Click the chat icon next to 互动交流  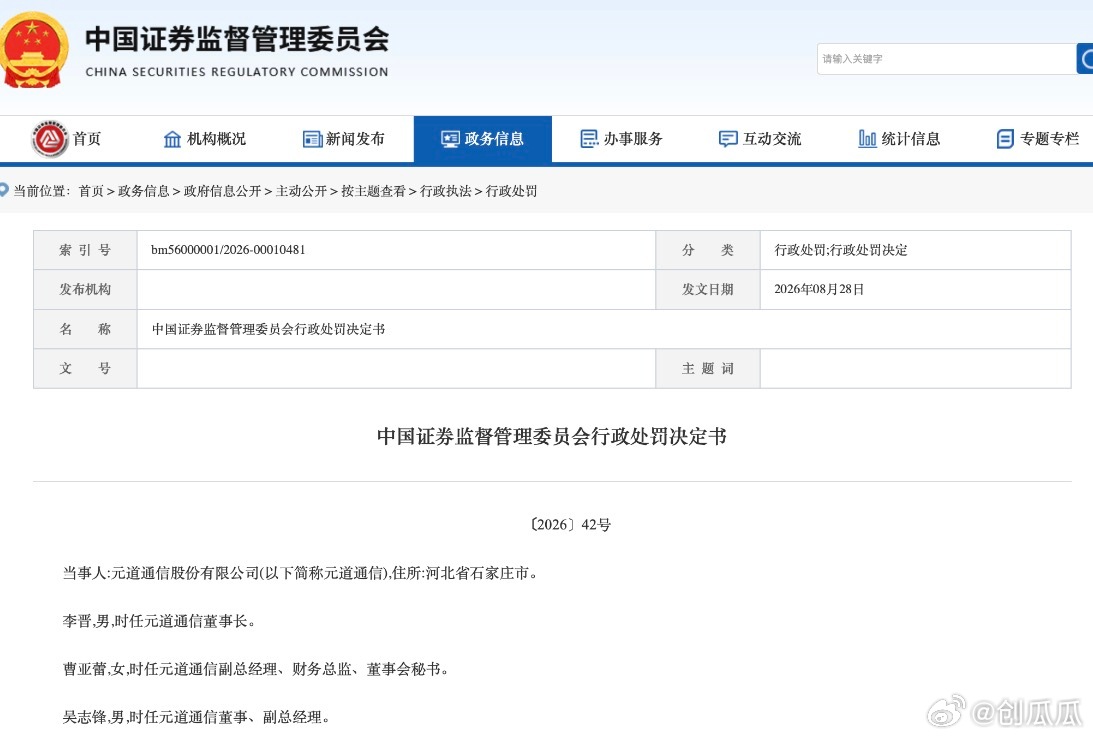pyautogui.click(x=728, y=139)
